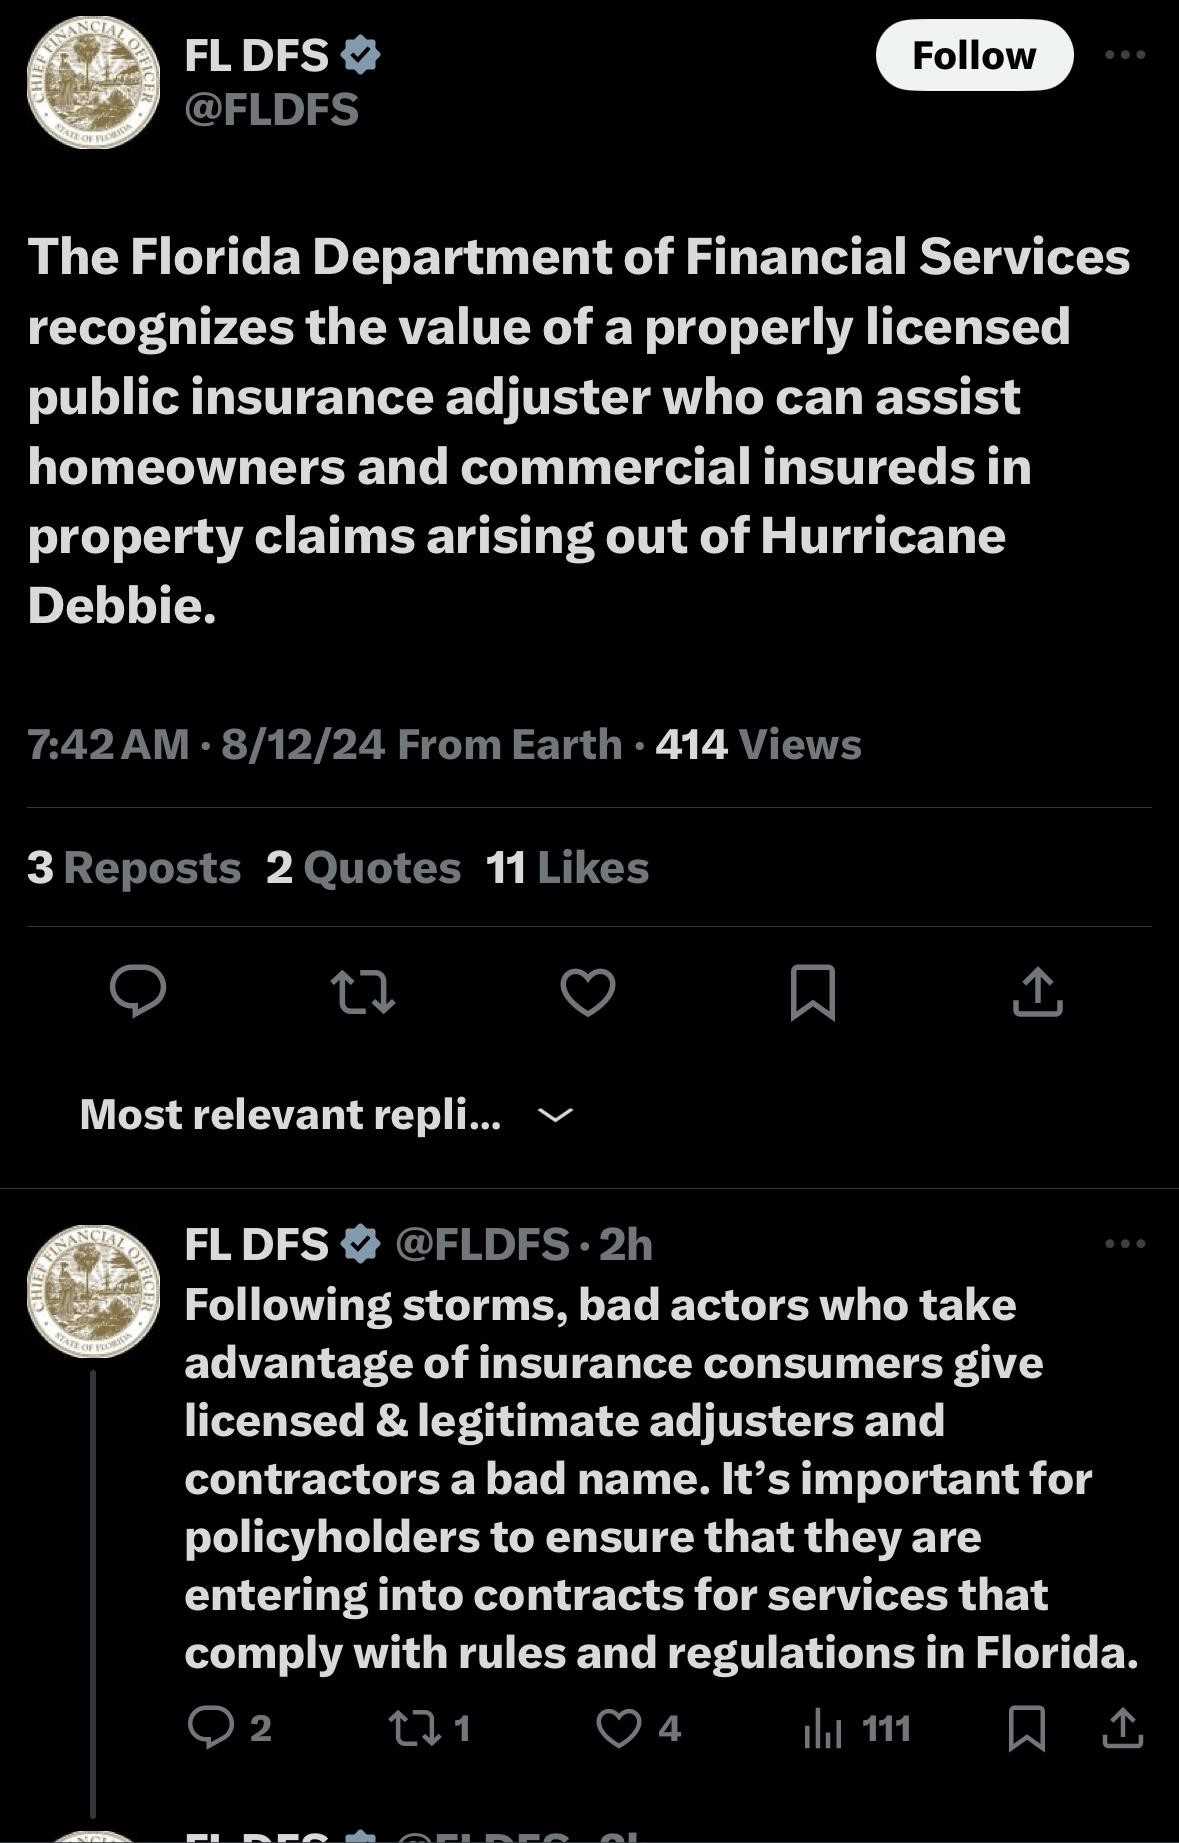Expand the Most relevant replies chevron

(x=555, y=1114)
